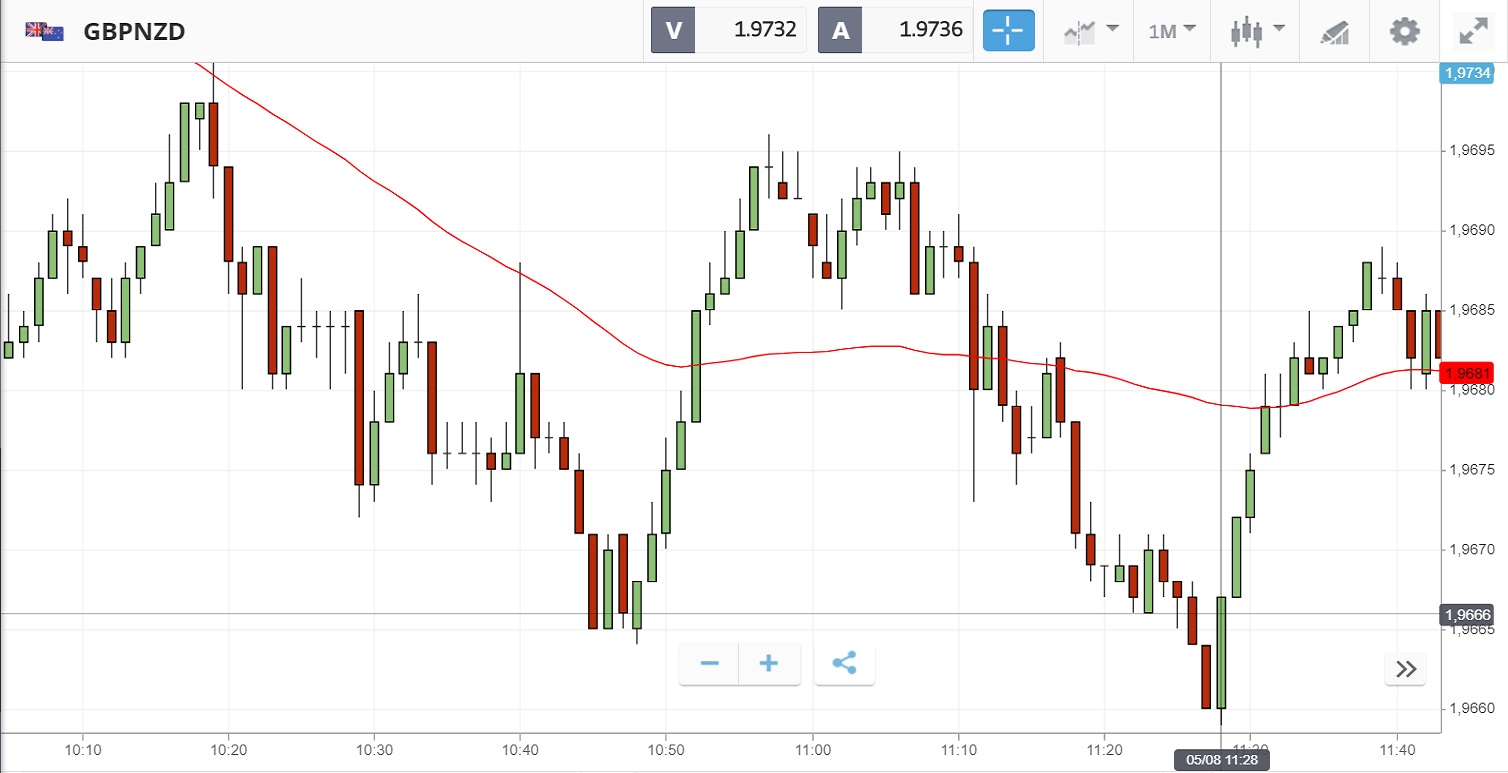Open chart settings gear
This screenshot has width=1508, height=773.
coord(1405,30)
